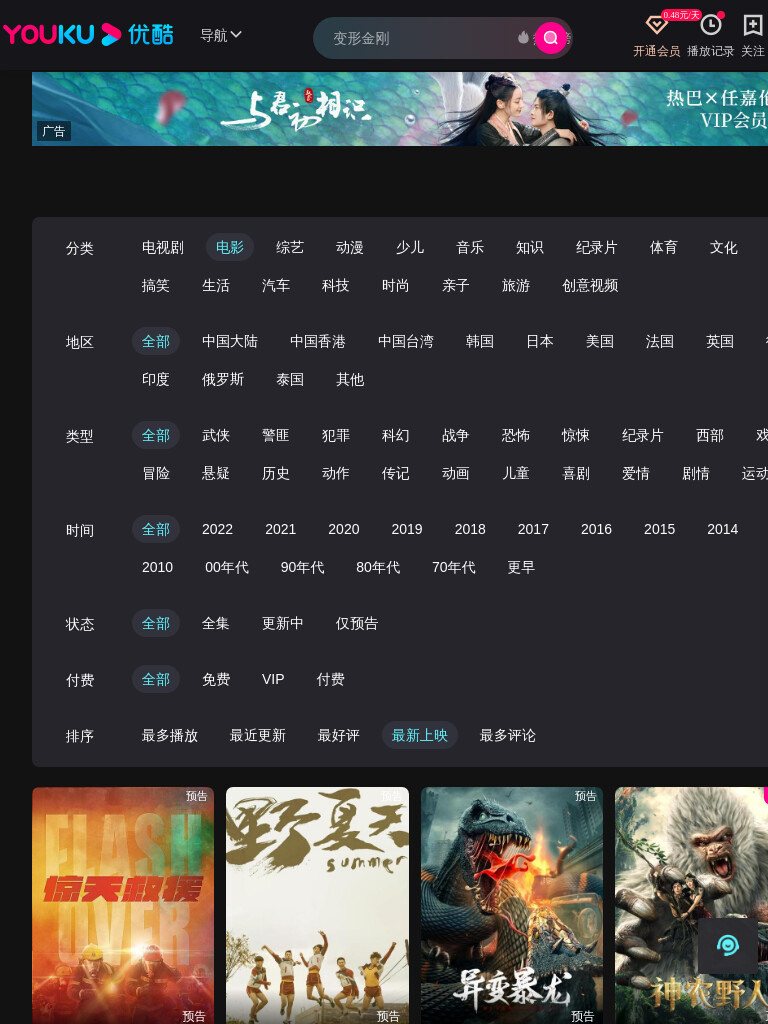Open the 异变暴龙 movie poster
Screen dimensions: 768x1024
(512, 905)
